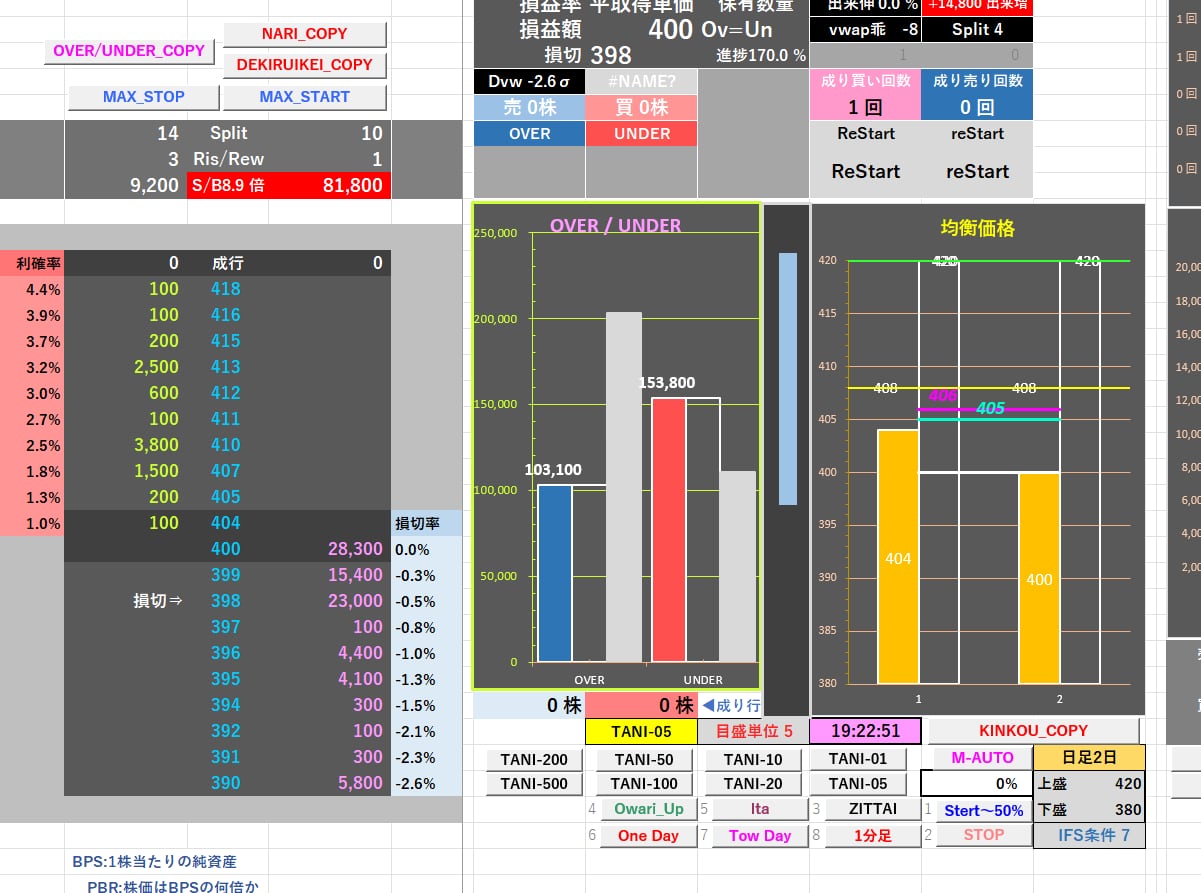Image resolution: width=1201 pixels, height=893 pixels.
Task: Click the orange bar labeled 400
Action: (x=1039, y=578)
